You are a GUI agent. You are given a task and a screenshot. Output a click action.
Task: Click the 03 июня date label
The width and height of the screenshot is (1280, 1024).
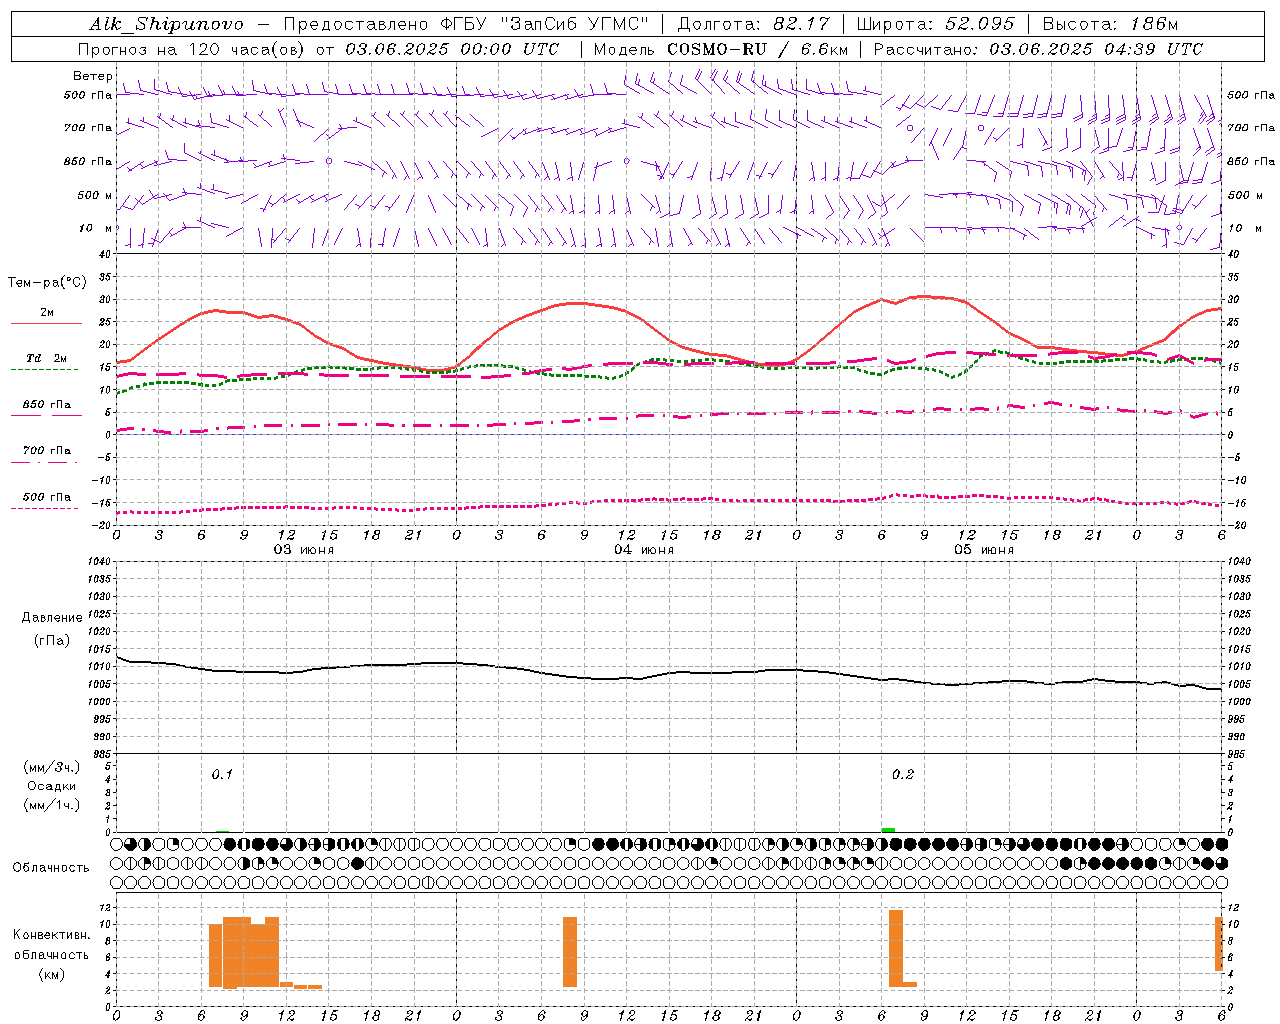[x=304, y=550]
